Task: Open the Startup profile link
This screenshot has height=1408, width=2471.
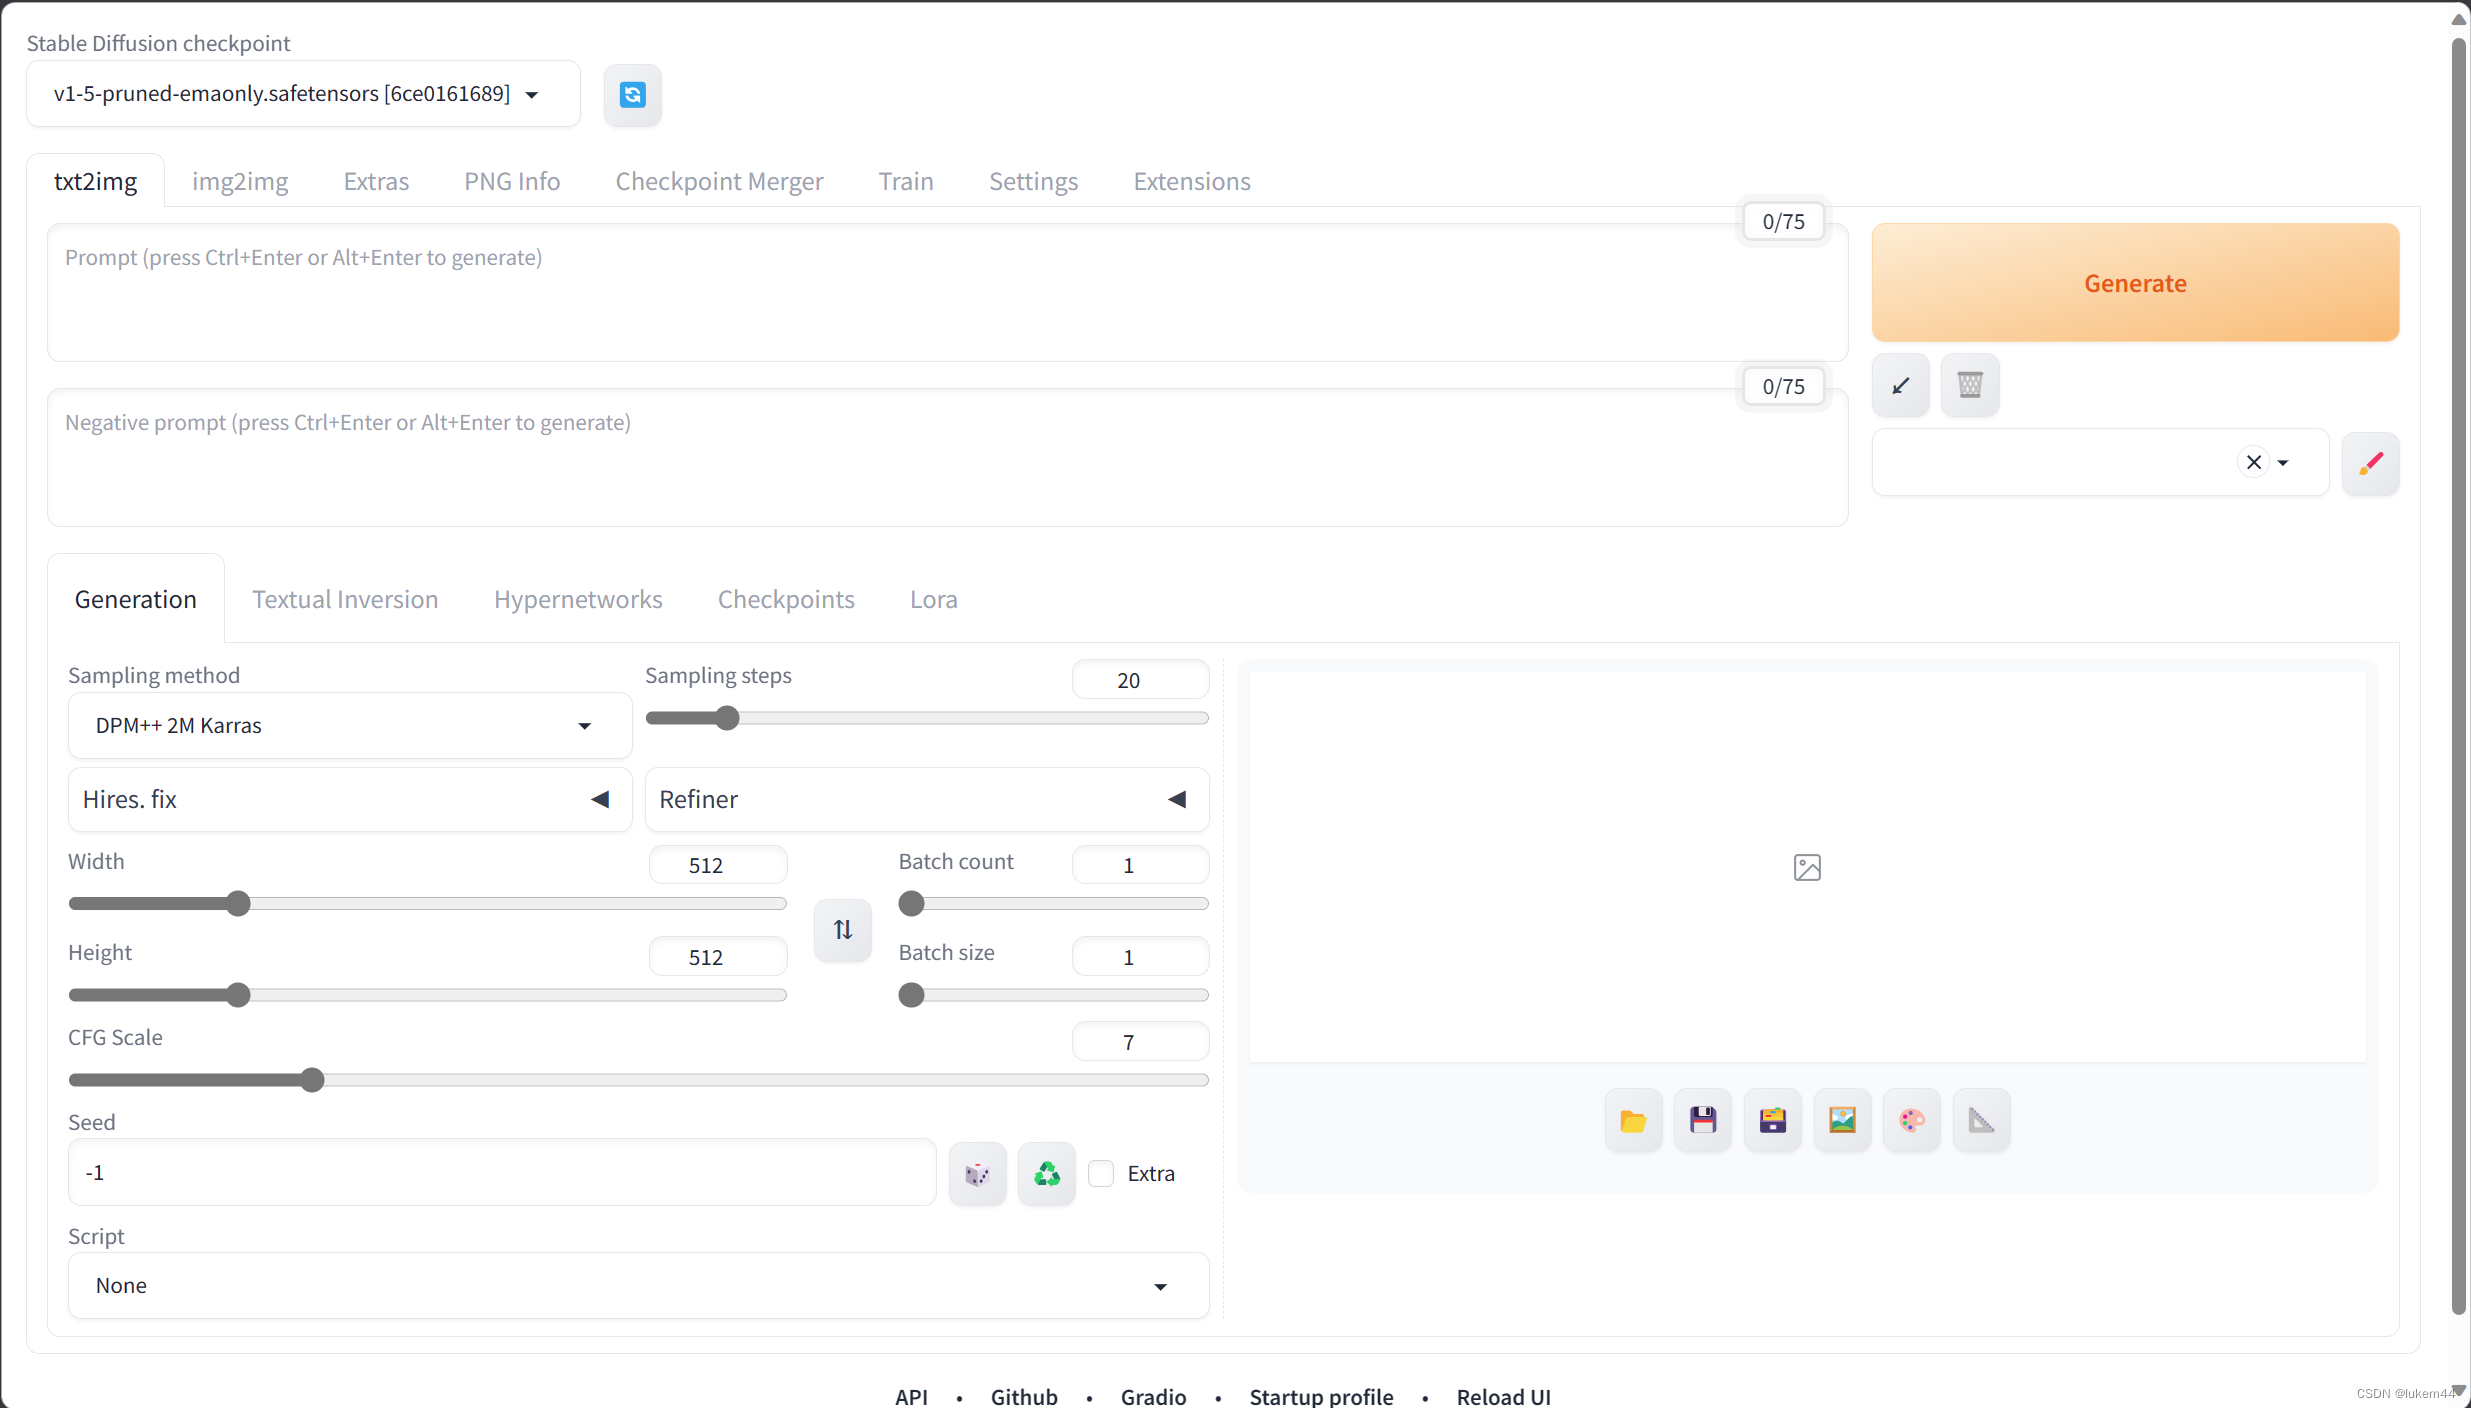Action: (x=1321, y=1396)
